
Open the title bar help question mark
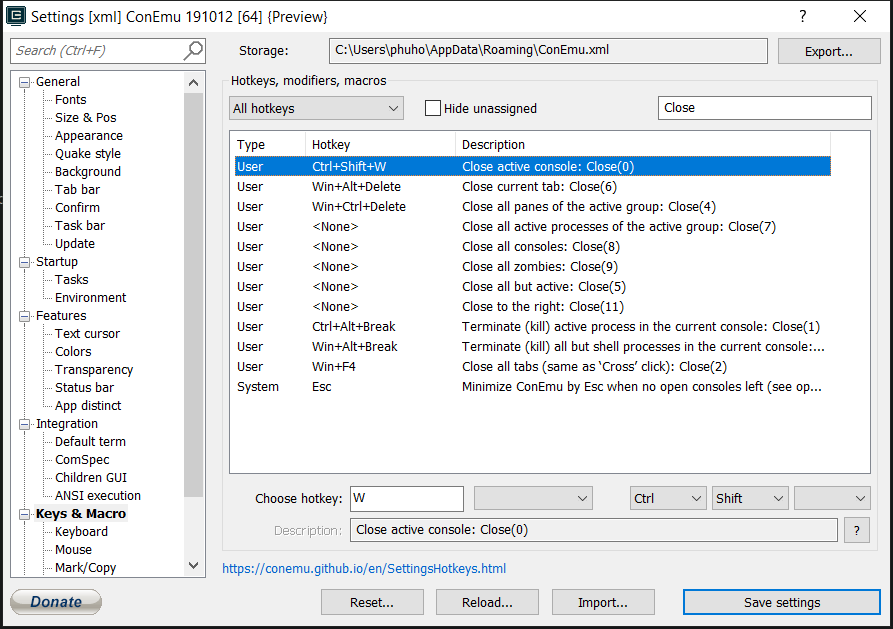tap(802, 15)
